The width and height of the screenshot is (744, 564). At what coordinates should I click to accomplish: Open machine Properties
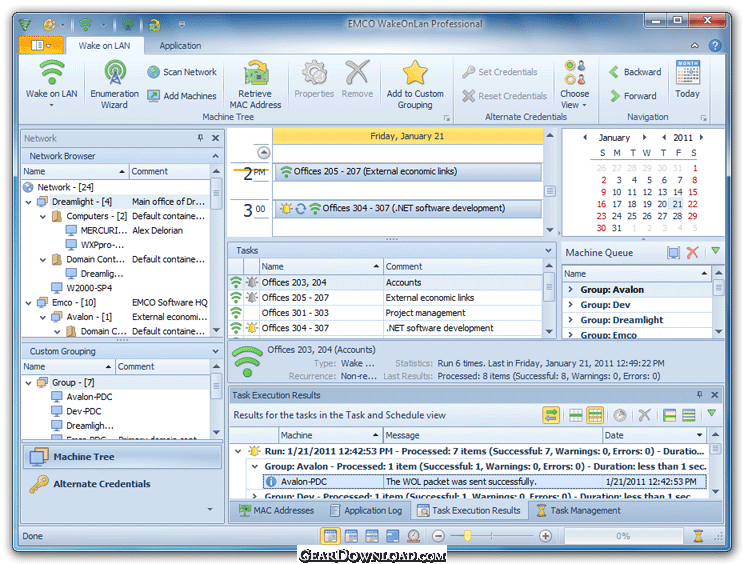click(314, 80)
